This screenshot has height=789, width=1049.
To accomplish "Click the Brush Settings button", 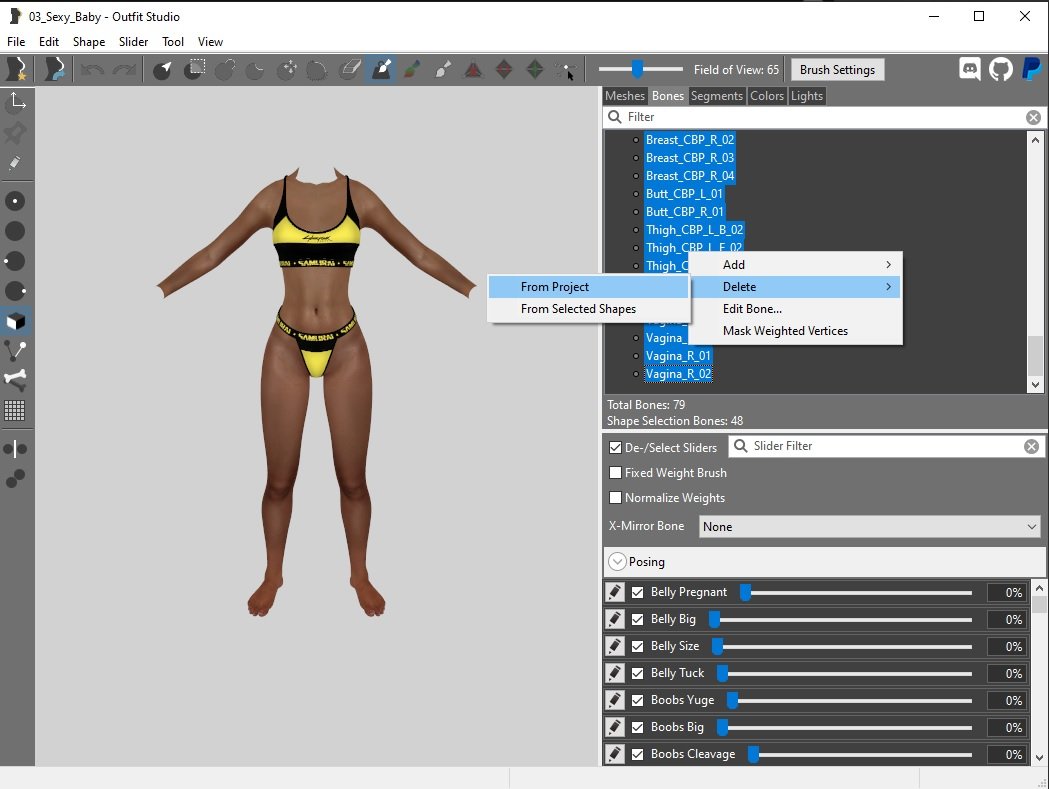I will [x=837, y=70].
